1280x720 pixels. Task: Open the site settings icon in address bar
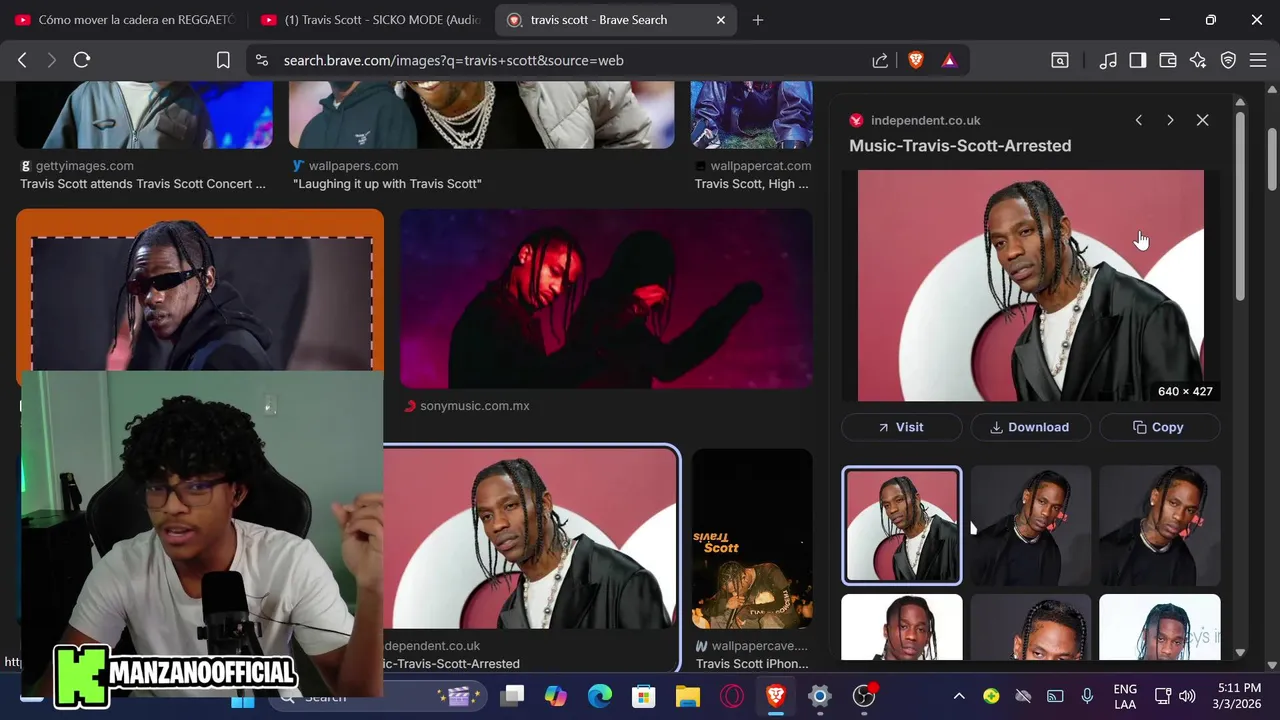point(262,60)
